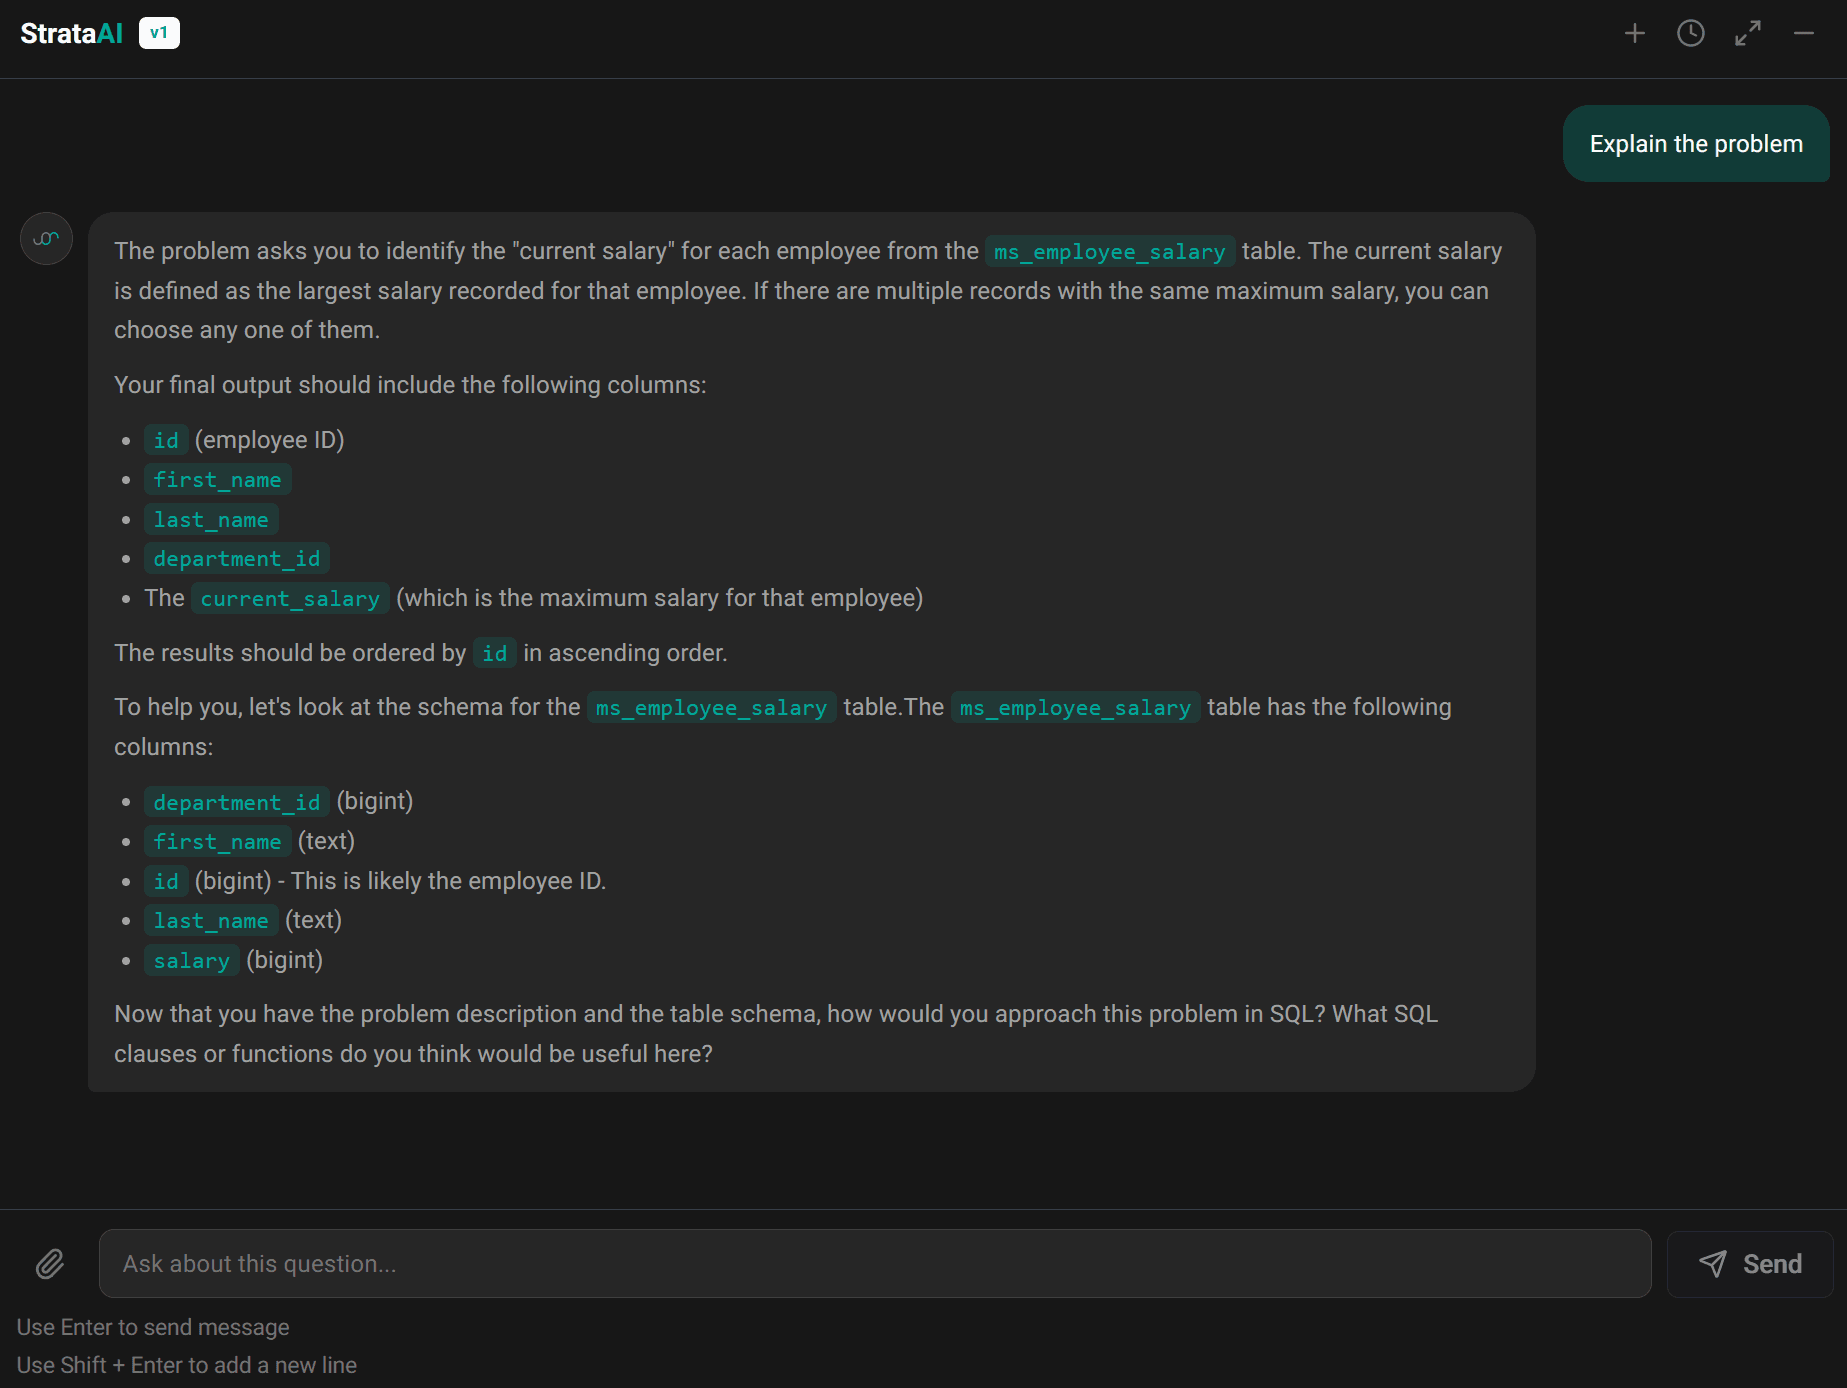Click the "Use Enter to send message" hint
The height and width of the screenshot is (1388, 1847).
[x=153, y=1327]
